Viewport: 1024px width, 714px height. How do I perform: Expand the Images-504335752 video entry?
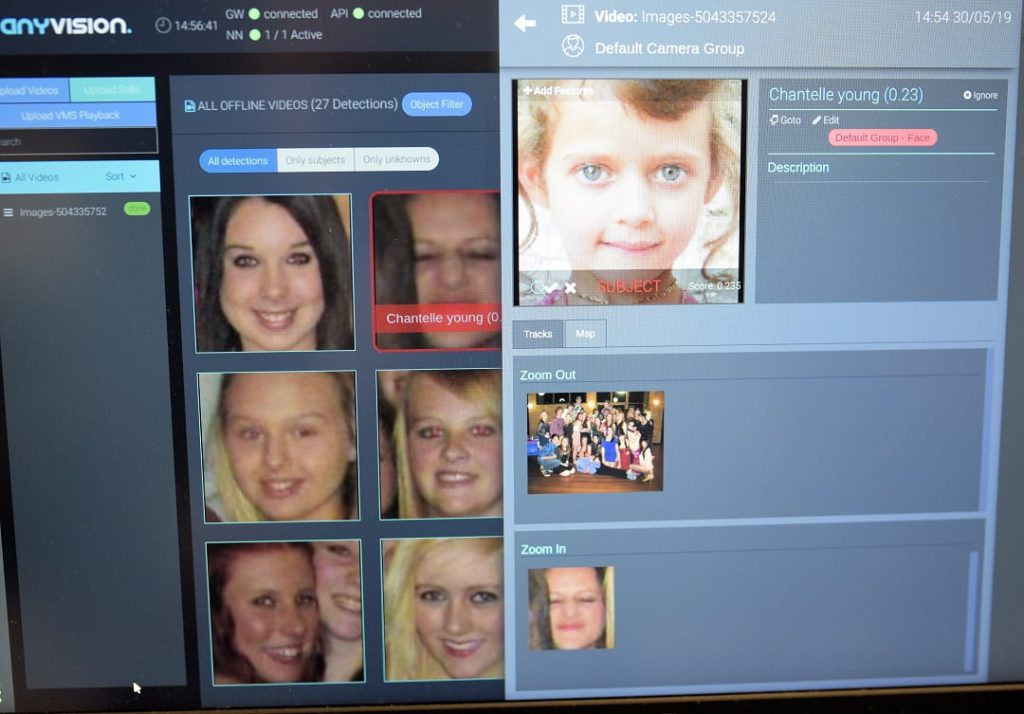(9, 212)
